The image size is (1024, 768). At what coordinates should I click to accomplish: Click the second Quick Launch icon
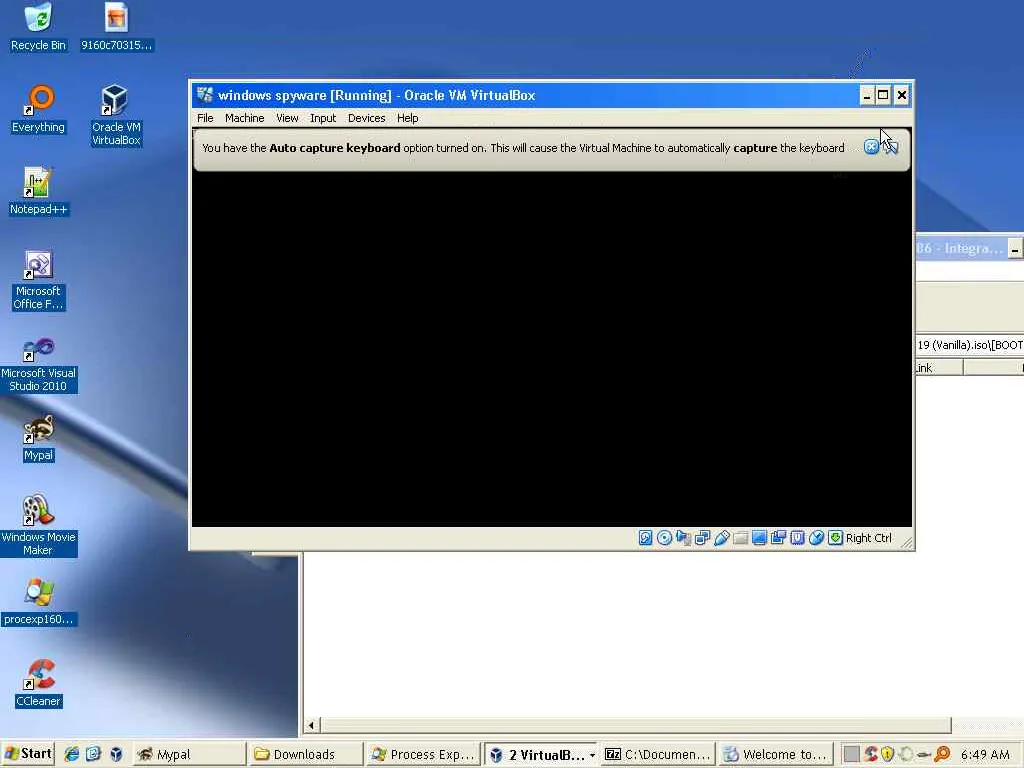tap(93, 754)
